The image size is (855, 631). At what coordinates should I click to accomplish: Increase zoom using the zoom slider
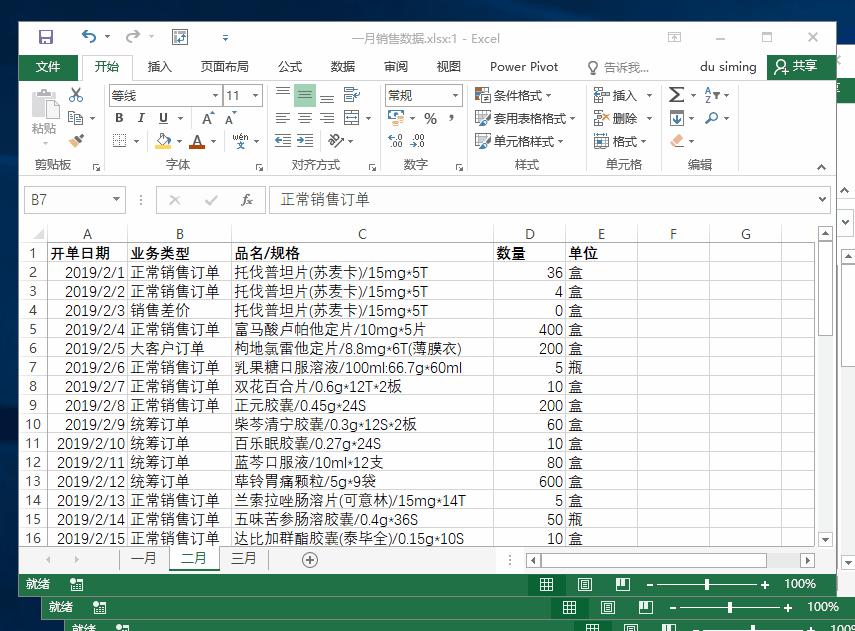point(764,583)
